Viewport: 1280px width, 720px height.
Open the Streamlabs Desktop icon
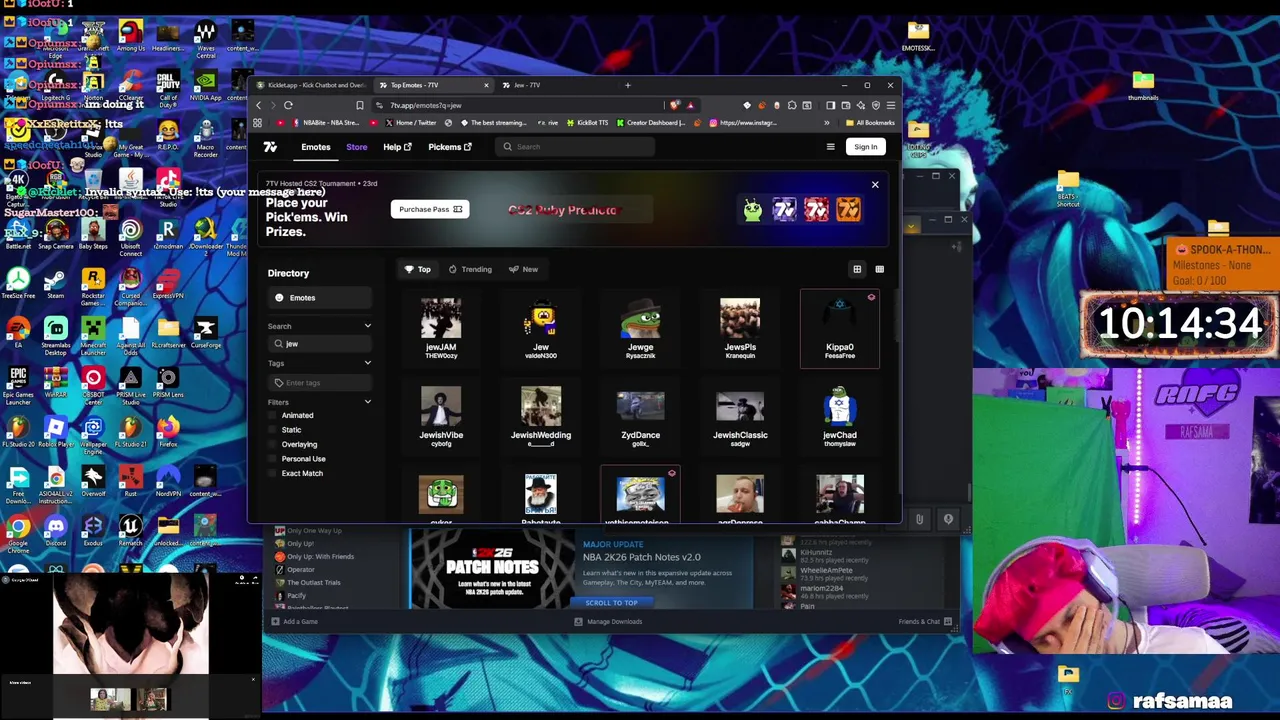pos(56,336)
